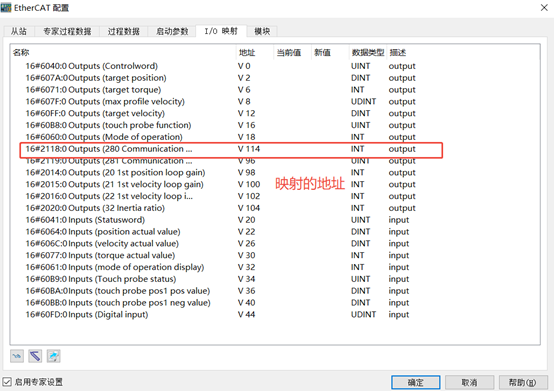Click address cell V 20
Viewport: 554px width, 391px height.
[x=247, y=220]
